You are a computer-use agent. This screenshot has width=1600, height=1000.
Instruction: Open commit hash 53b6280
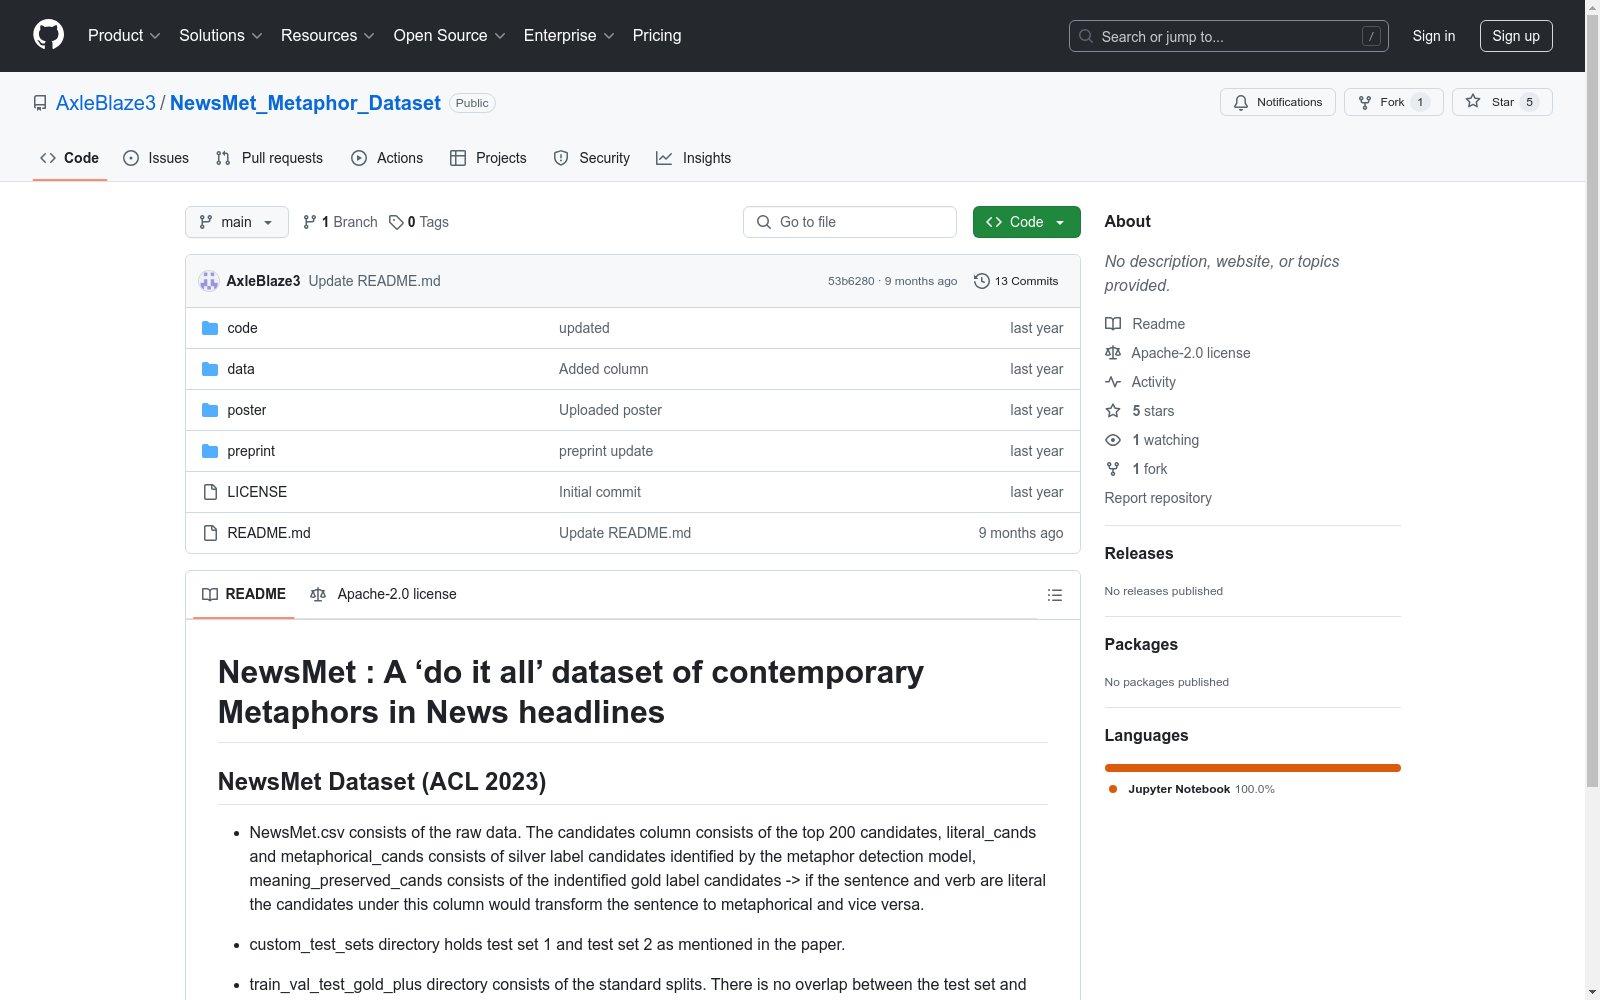tap(851, 281)
